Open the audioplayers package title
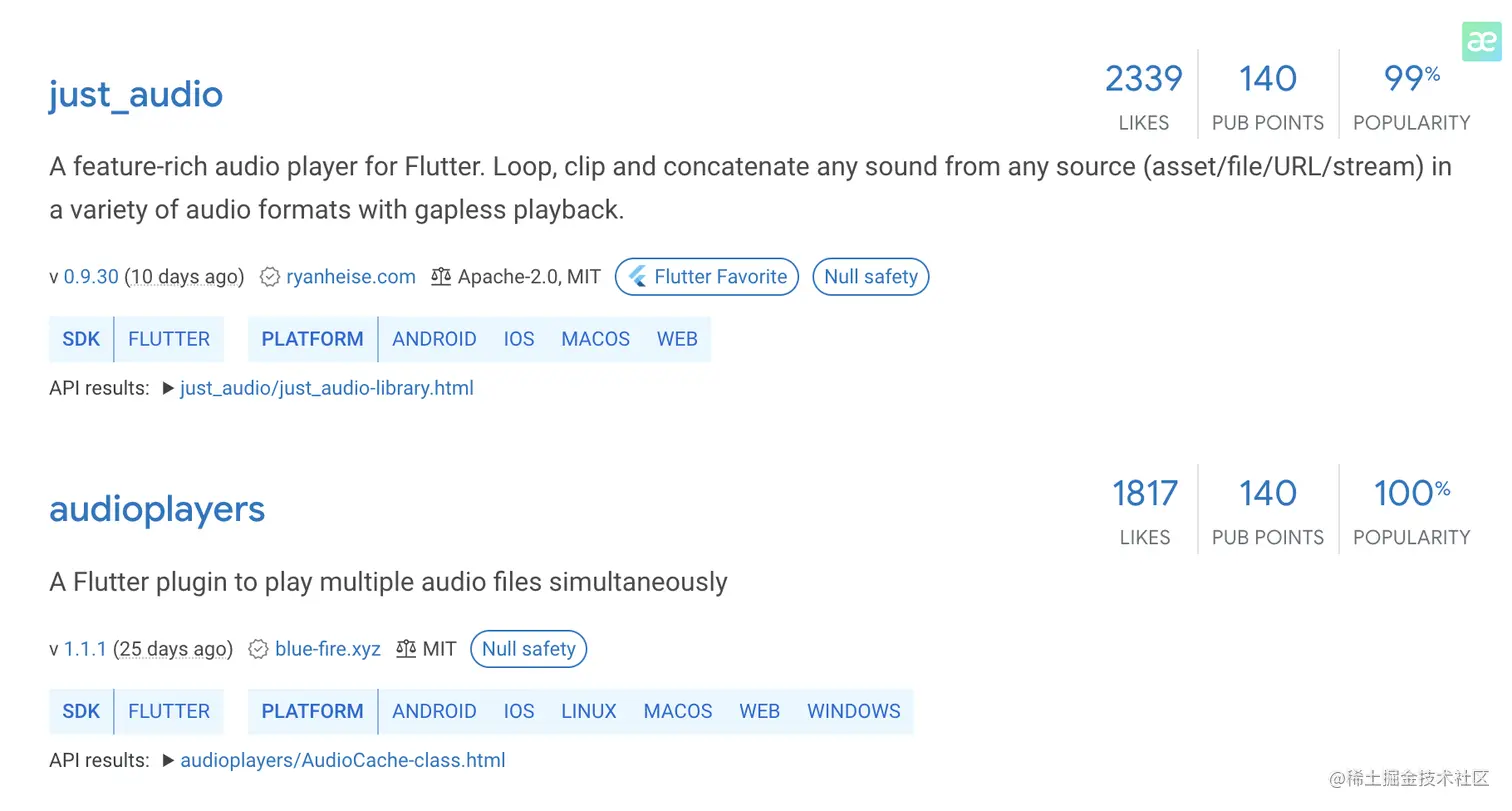 pyautogui.click(x=157, y=509)
